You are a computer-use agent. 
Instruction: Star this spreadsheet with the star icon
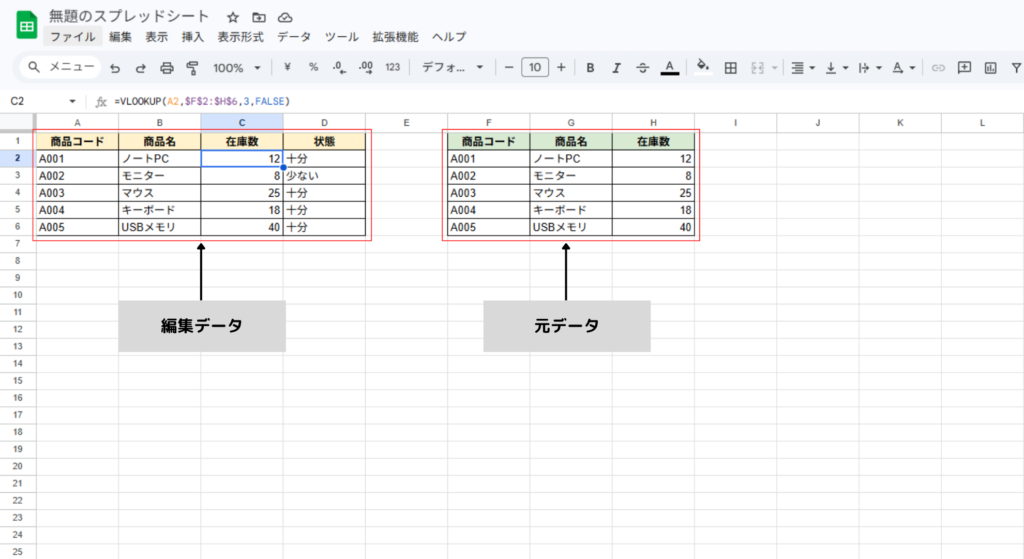233,17
